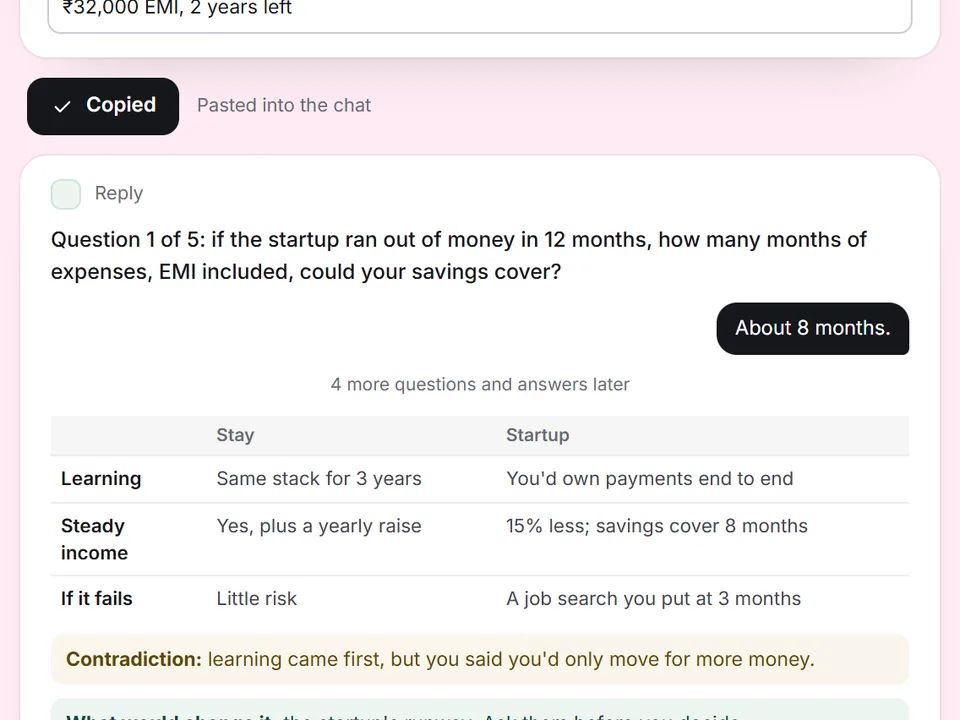Click the 'Reply' label
Viewport: 960px width, 720px height.
119,193
